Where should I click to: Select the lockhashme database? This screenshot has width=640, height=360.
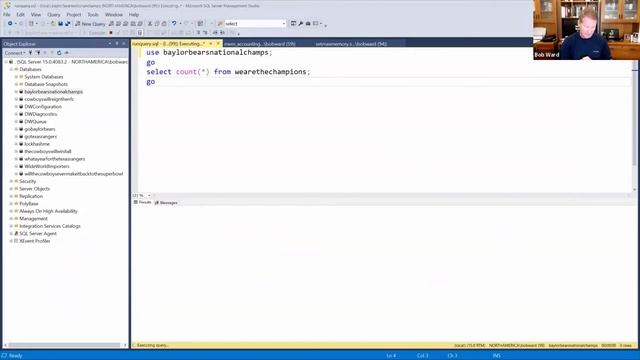37,144
